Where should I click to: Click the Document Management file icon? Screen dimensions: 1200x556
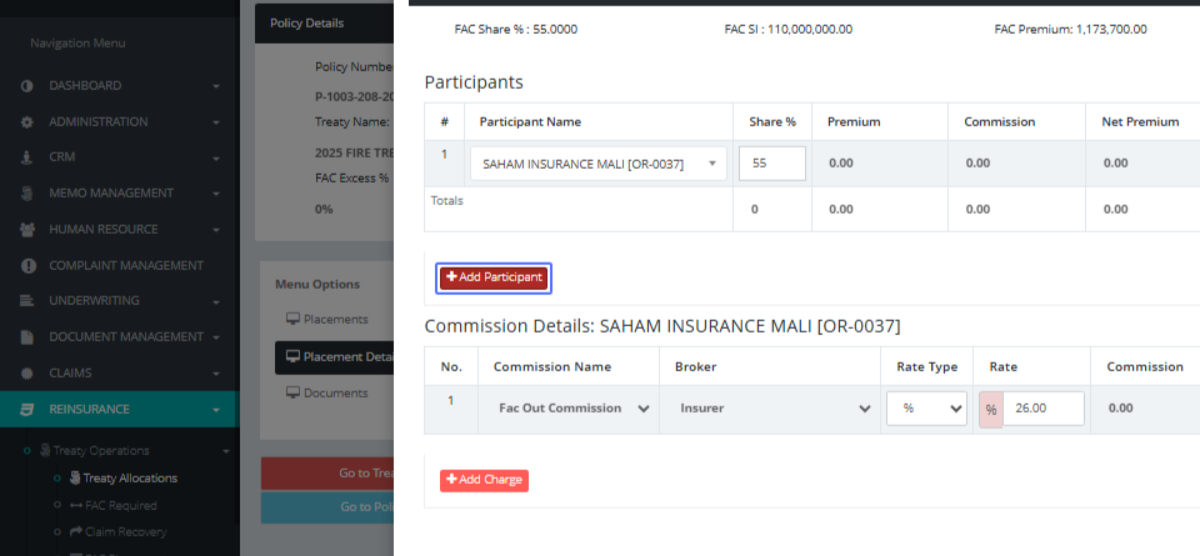pyautogui.click(x=27, y=337)
